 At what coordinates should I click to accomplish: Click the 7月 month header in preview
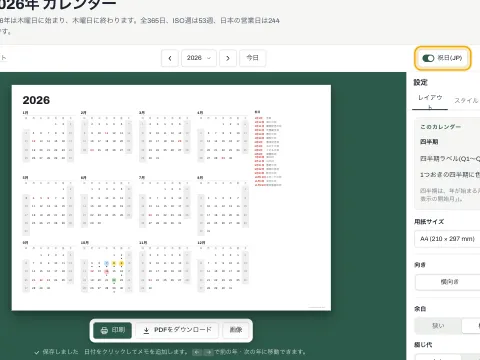tap(142, 178)
